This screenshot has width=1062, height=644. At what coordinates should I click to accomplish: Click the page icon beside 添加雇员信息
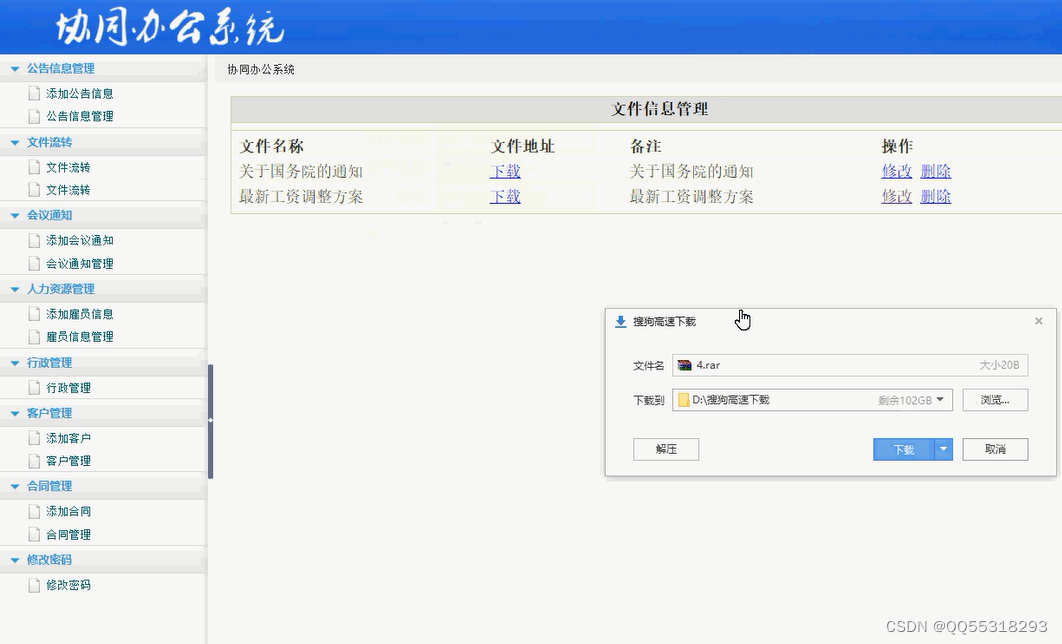[35, 314]
